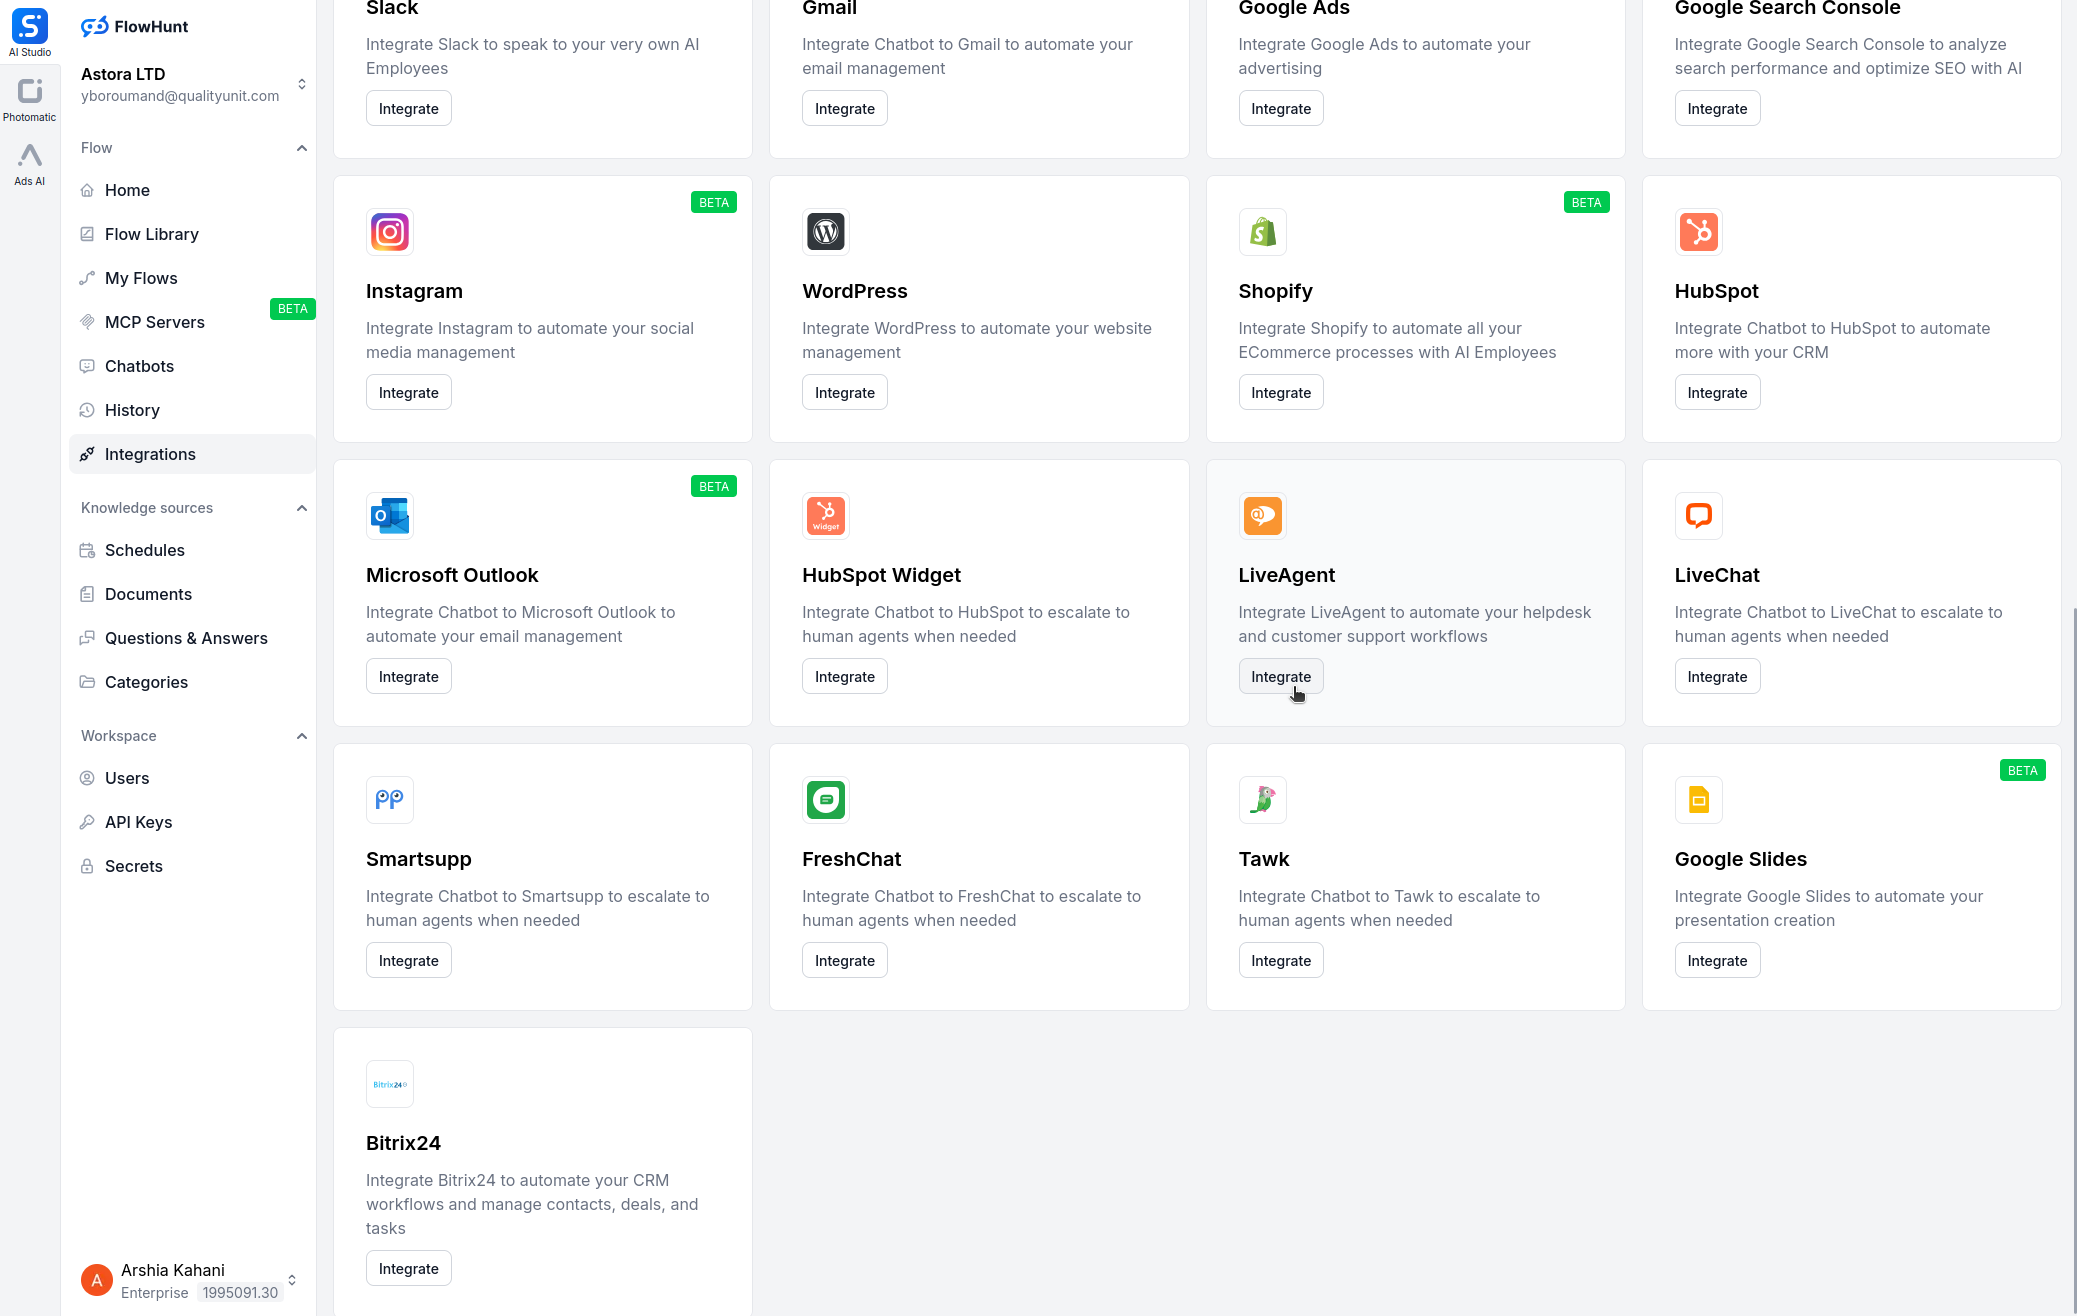Click the LiveAgent orange icon
Viewport: 2077px width, 1316px height.
coord(1262,516)
